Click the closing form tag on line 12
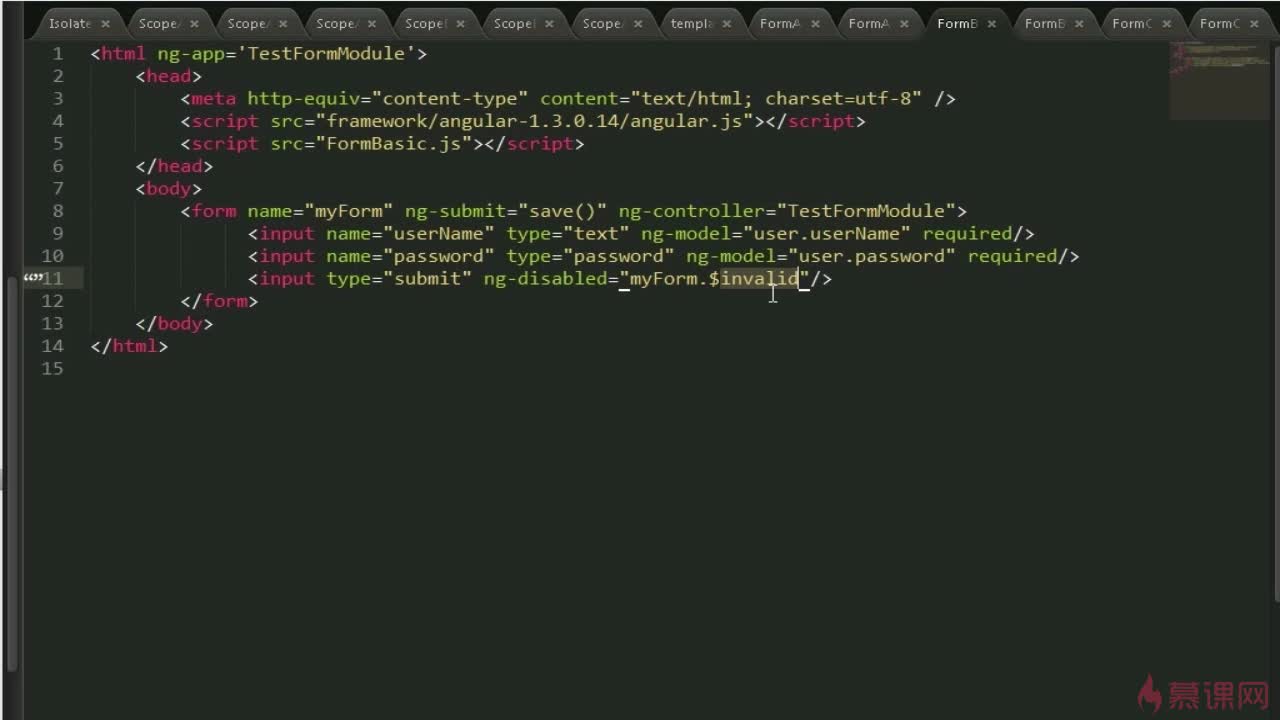 pyautogui.click(x=219, y=301)
